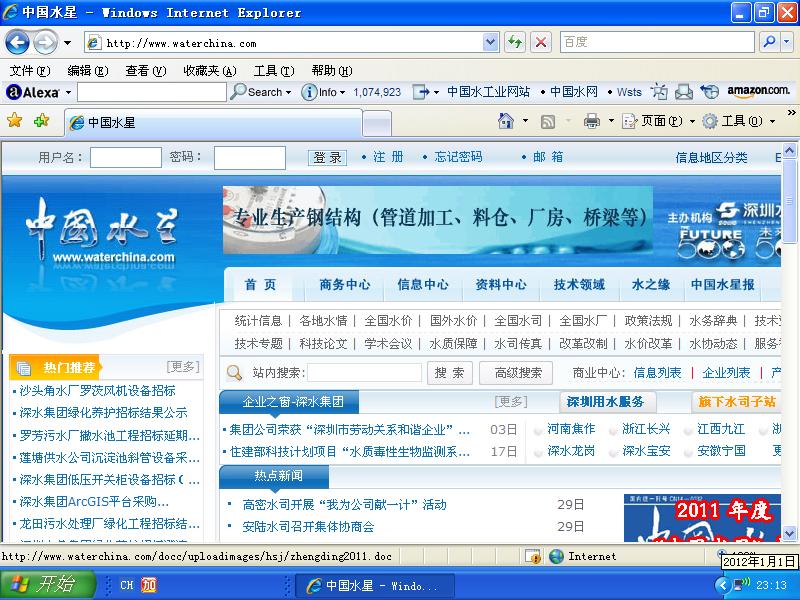The height and width of the screenshot is (600, 800).
Task: Click the Favorites star icon
Action: 15,120
